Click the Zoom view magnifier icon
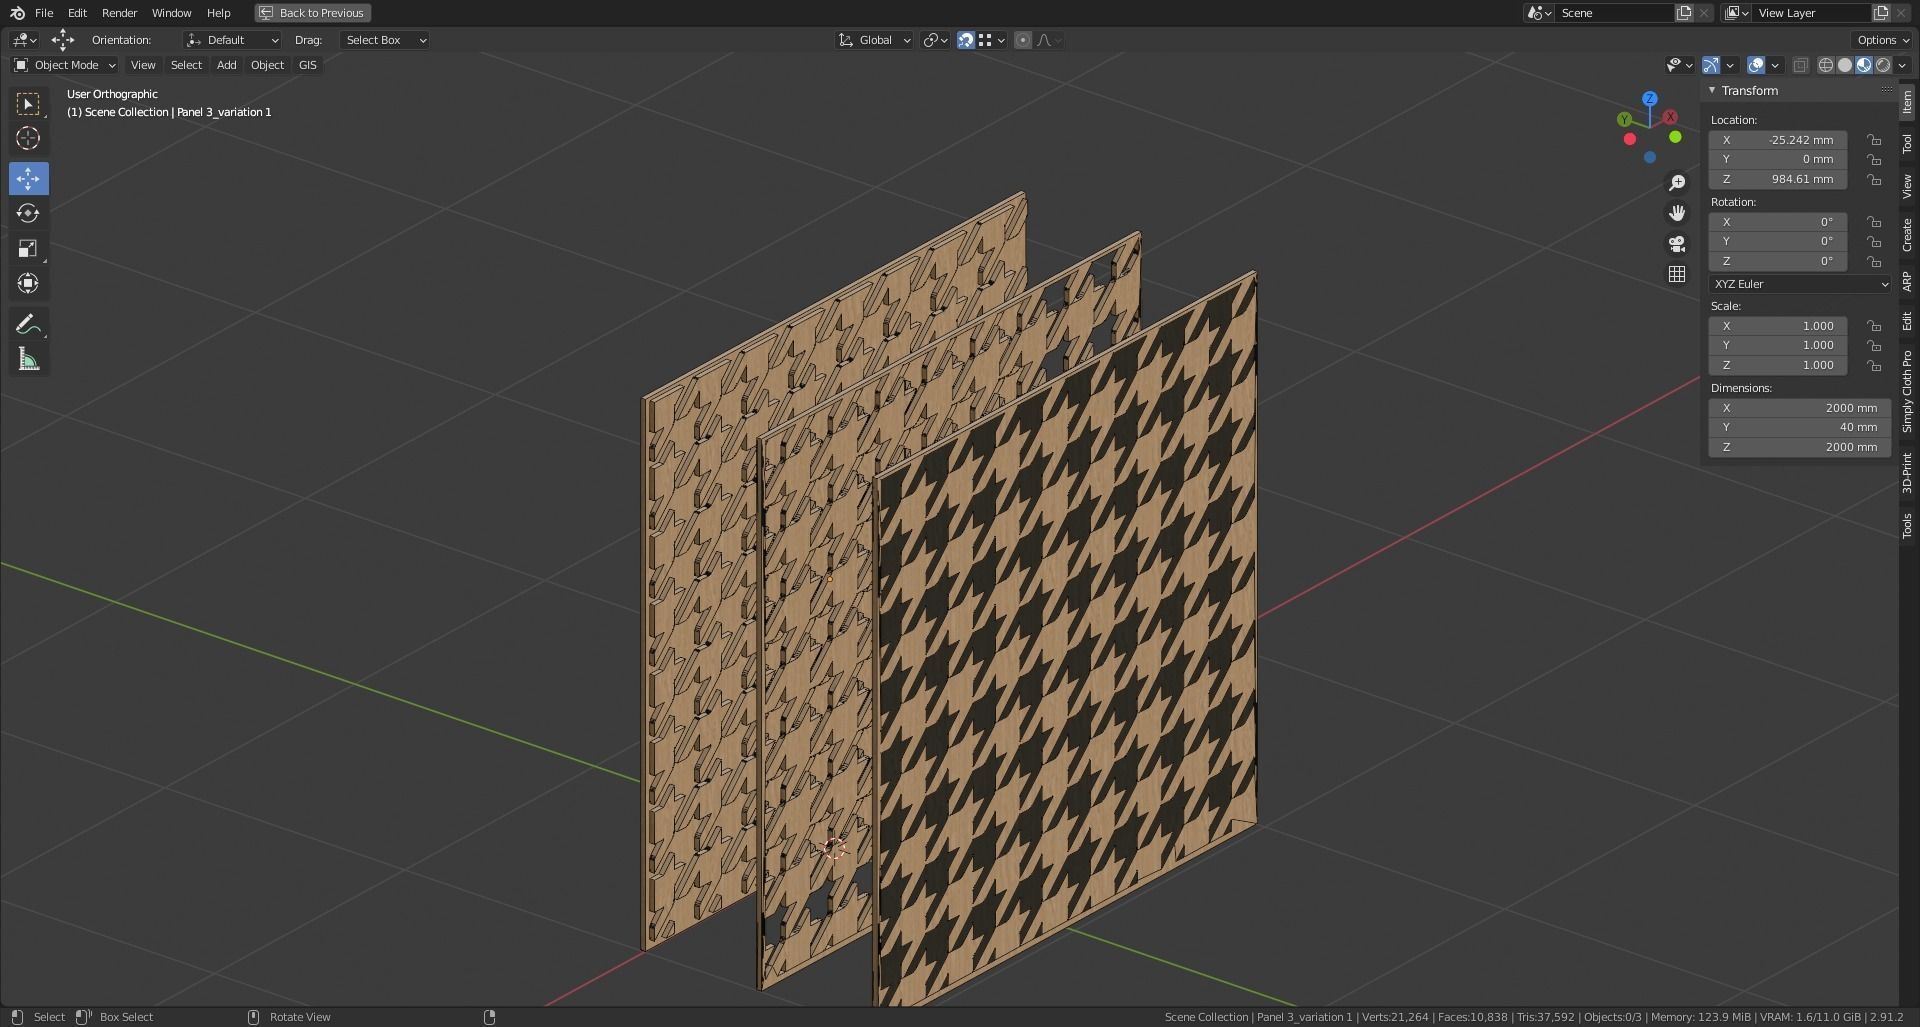This screenshot has height=1027, width=1920. [1677, 183]
